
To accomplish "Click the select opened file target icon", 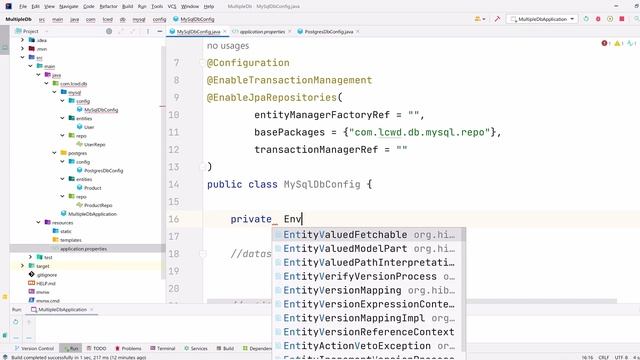I will [109, 31].
